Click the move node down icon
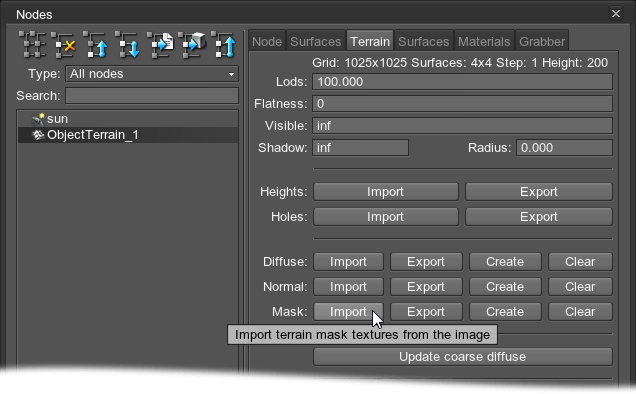Image resolution: width=636 pixels, height=394 pixels. coord(128,44)
